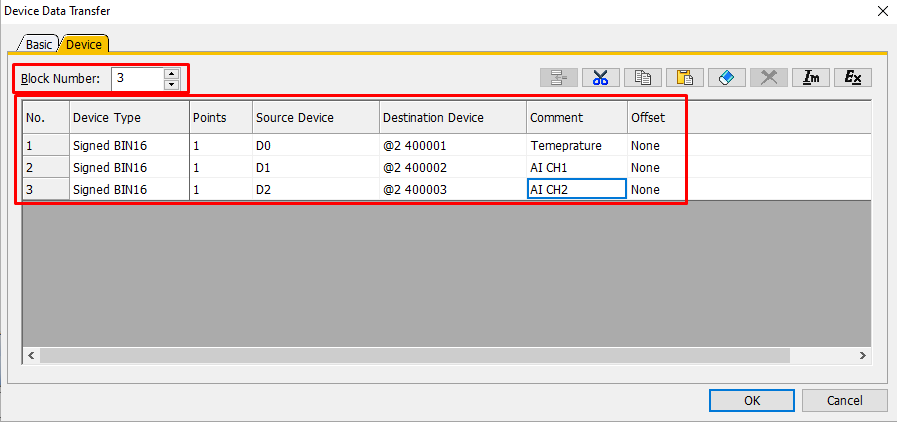This screenshot has width=897, height=422.
Task: Close the Device Data Transfer dialog
Action: tap(882, 11)
